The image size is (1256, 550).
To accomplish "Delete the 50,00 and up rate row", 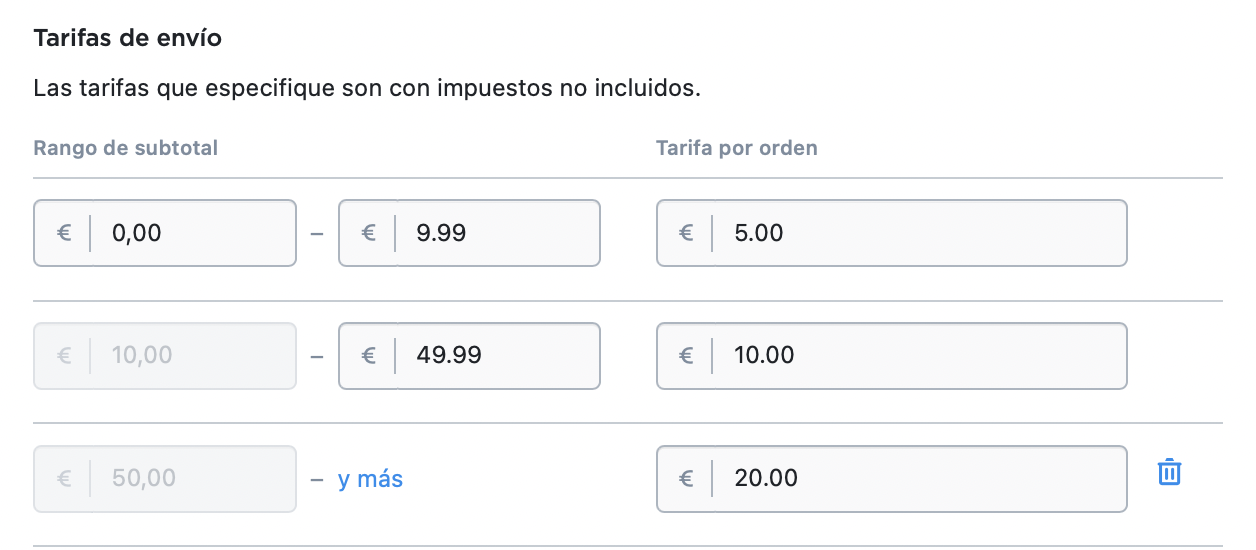I will 1169,472.
